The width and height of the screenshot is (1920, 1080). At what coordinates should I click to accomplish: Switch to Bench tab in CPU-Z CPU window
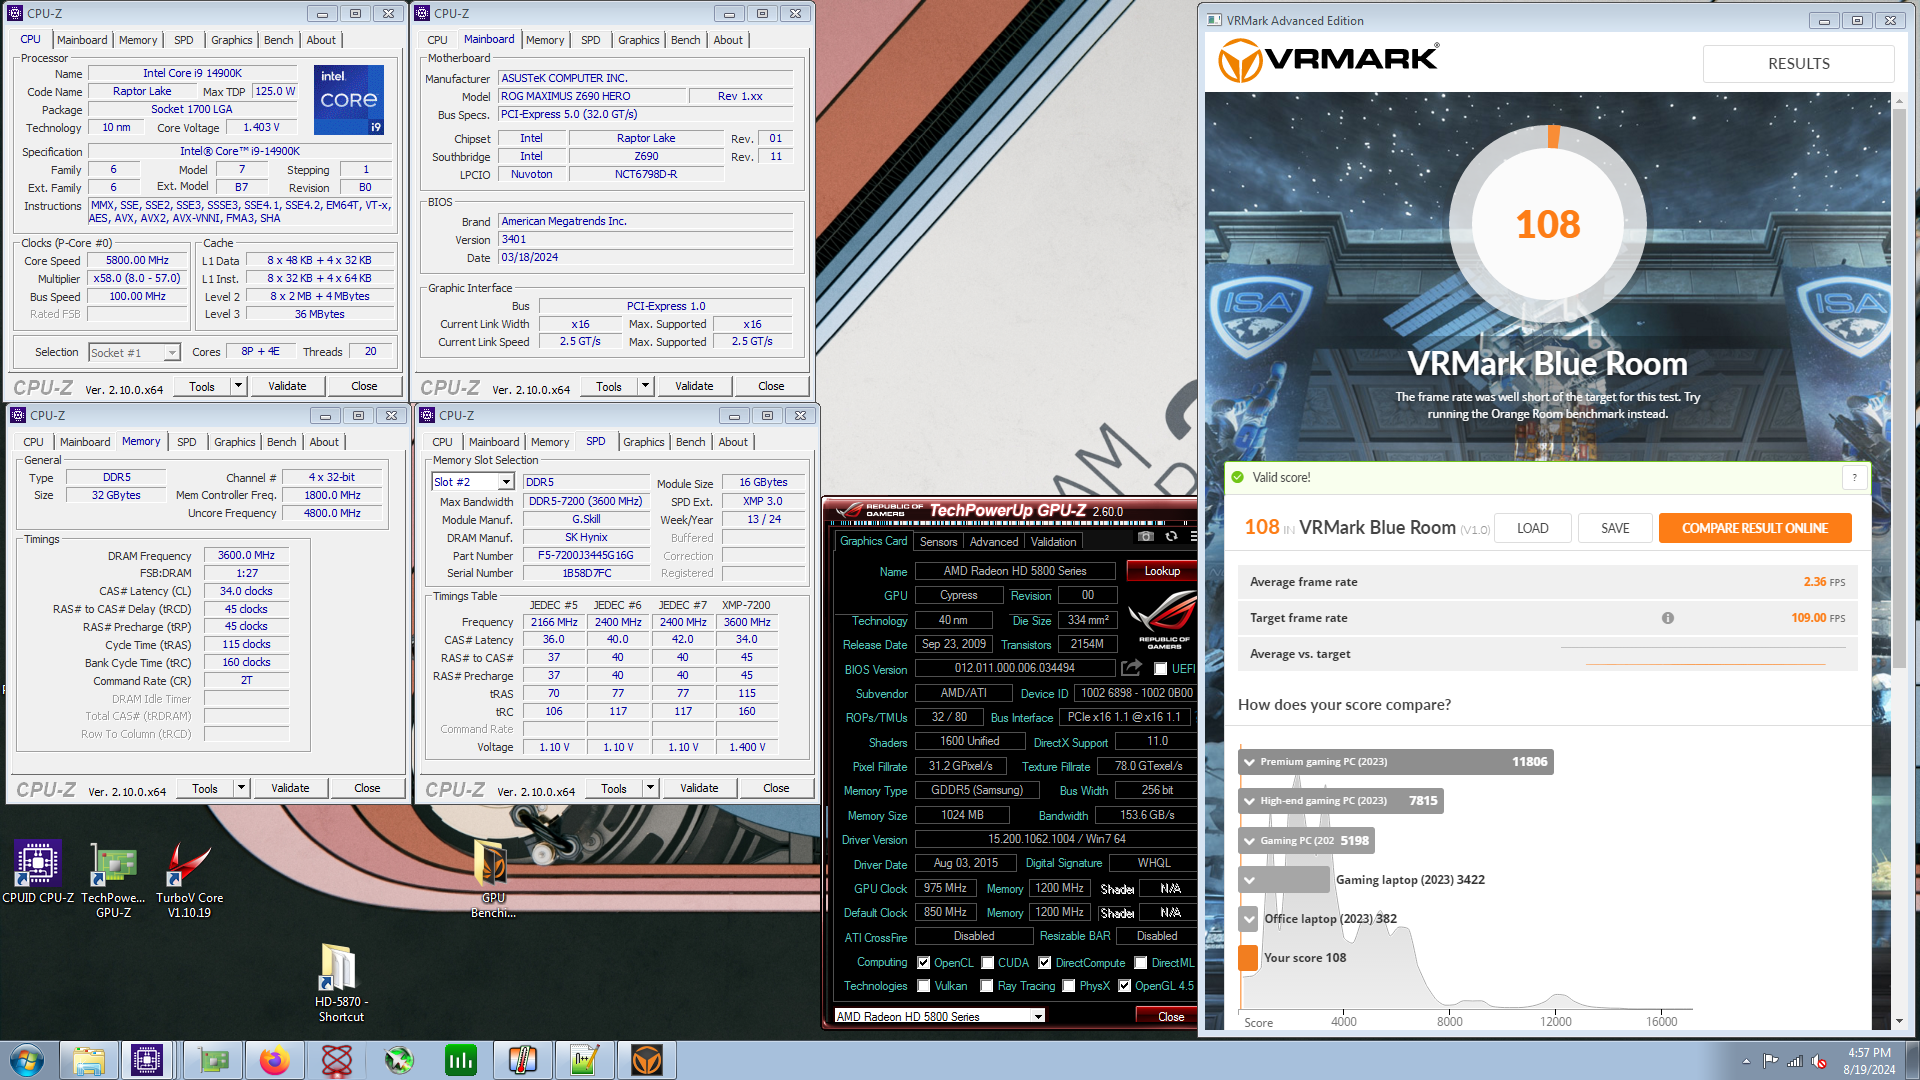[279, 40]
